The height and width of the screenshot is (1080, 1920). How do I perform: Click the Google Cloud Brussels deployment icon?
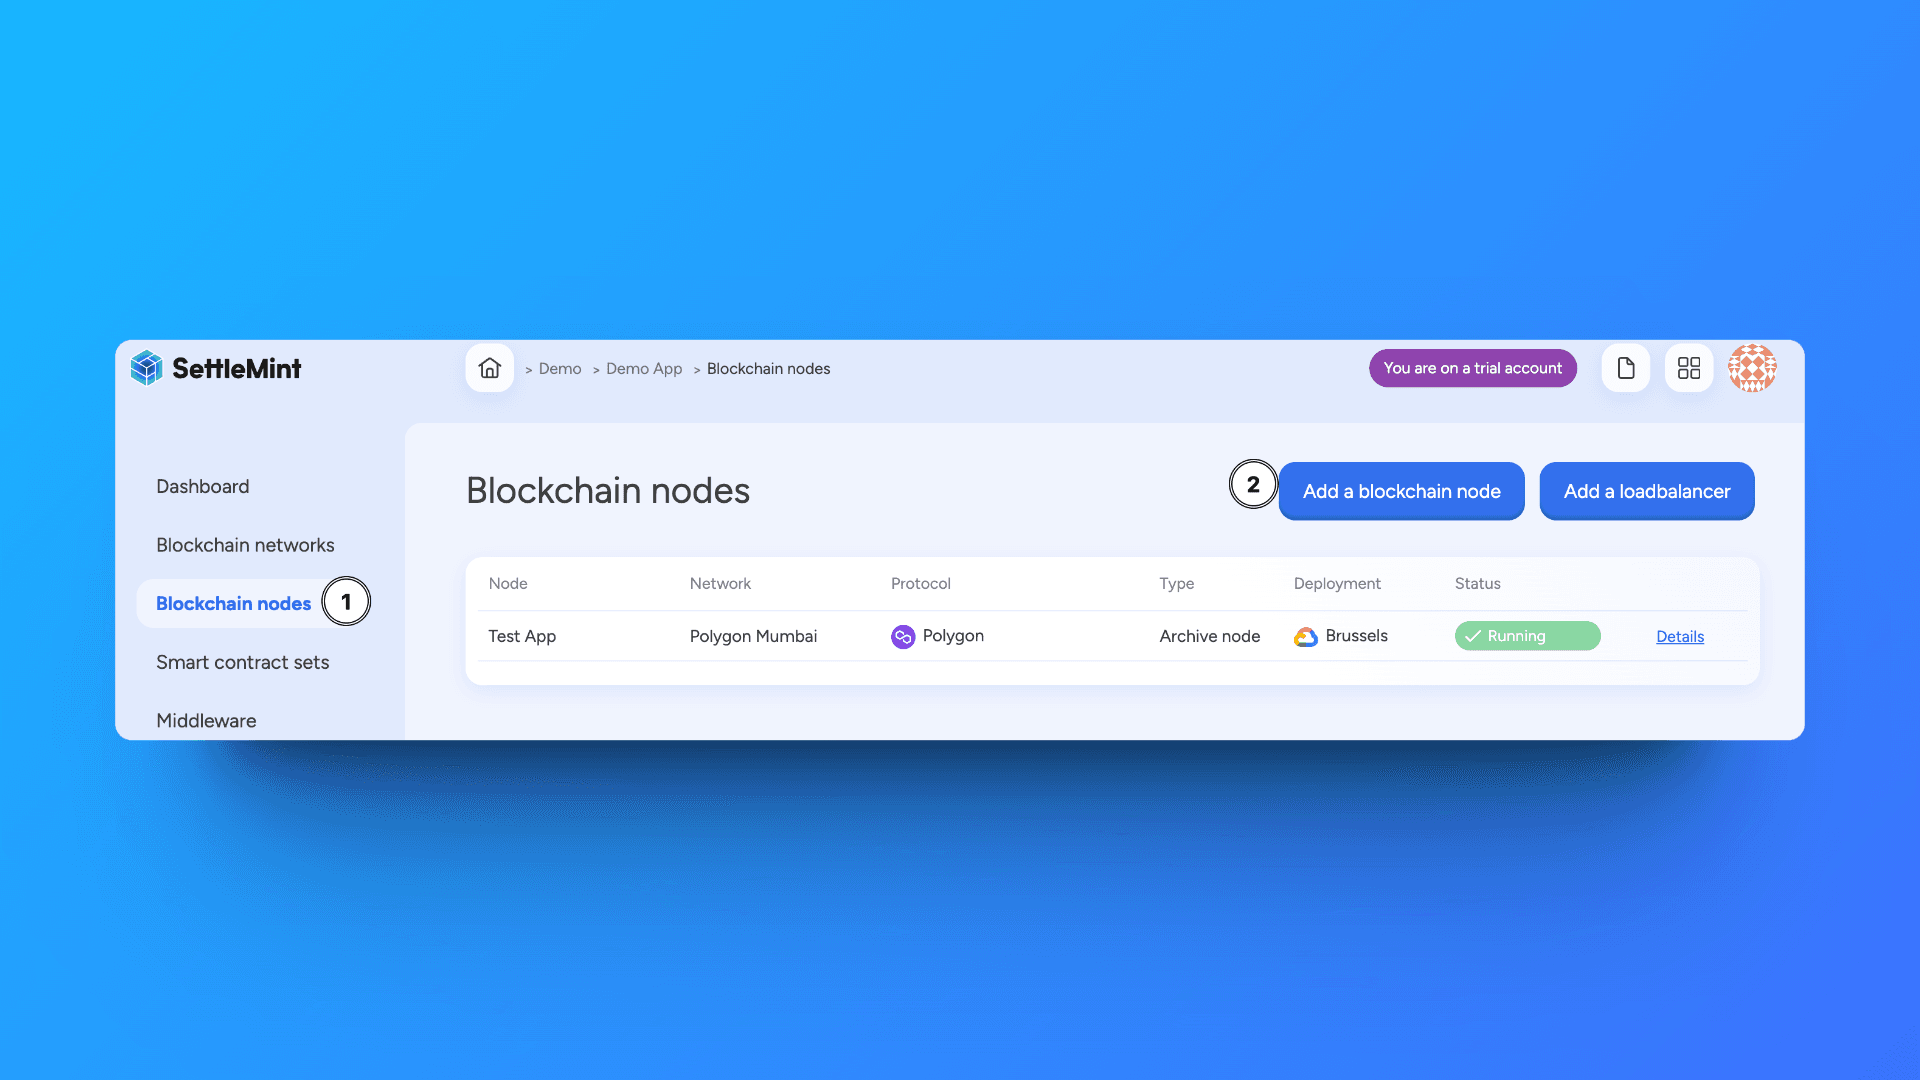(x=1305, y=637)
